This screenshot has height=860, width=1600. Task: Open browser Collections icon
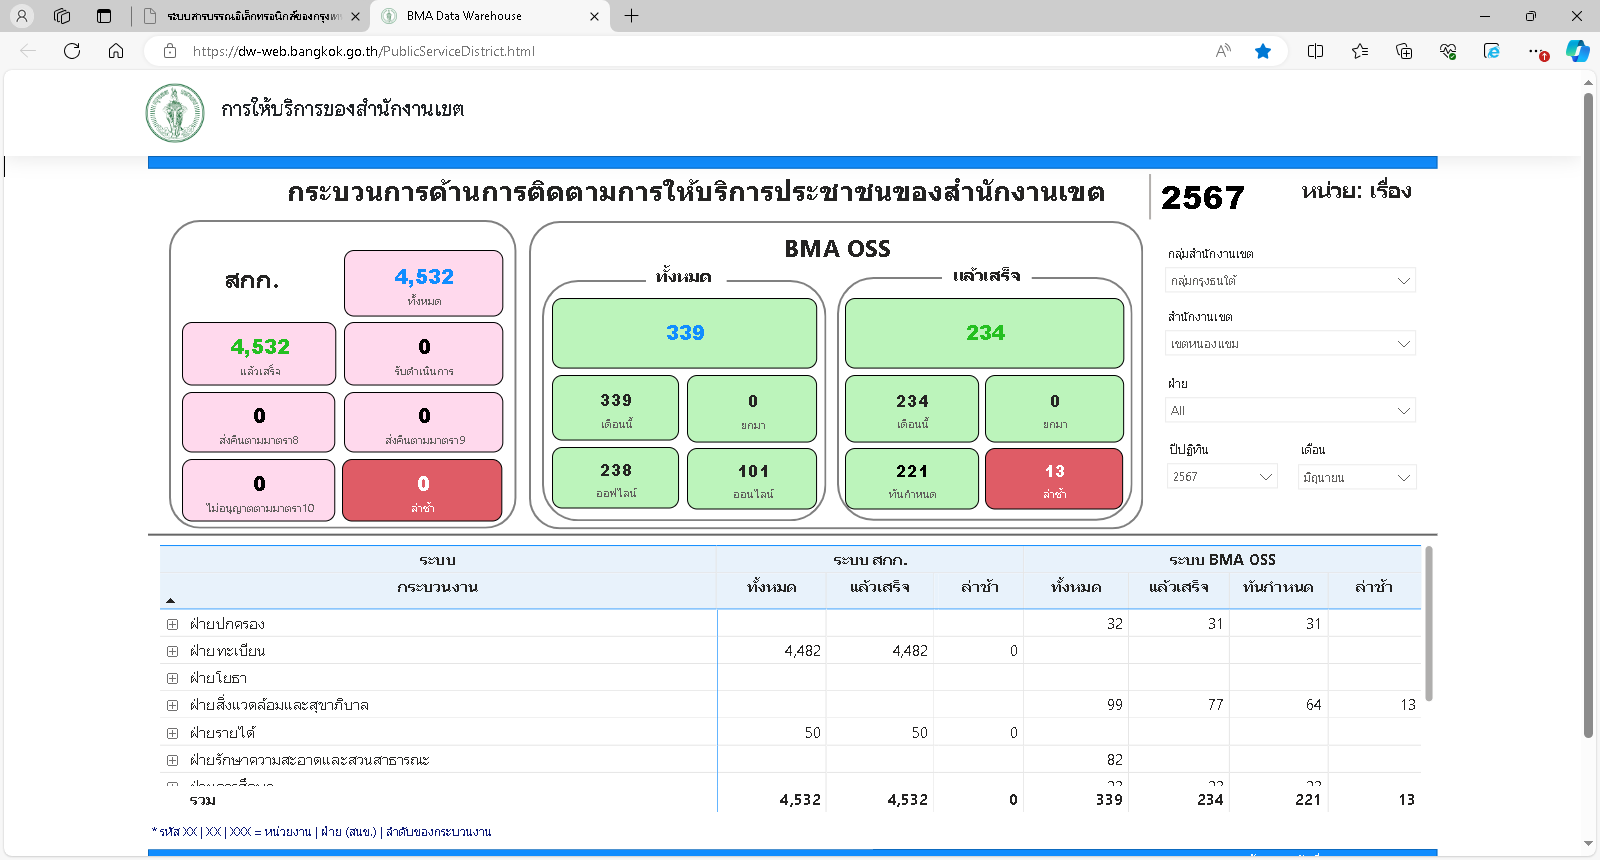coord(1404,51)
